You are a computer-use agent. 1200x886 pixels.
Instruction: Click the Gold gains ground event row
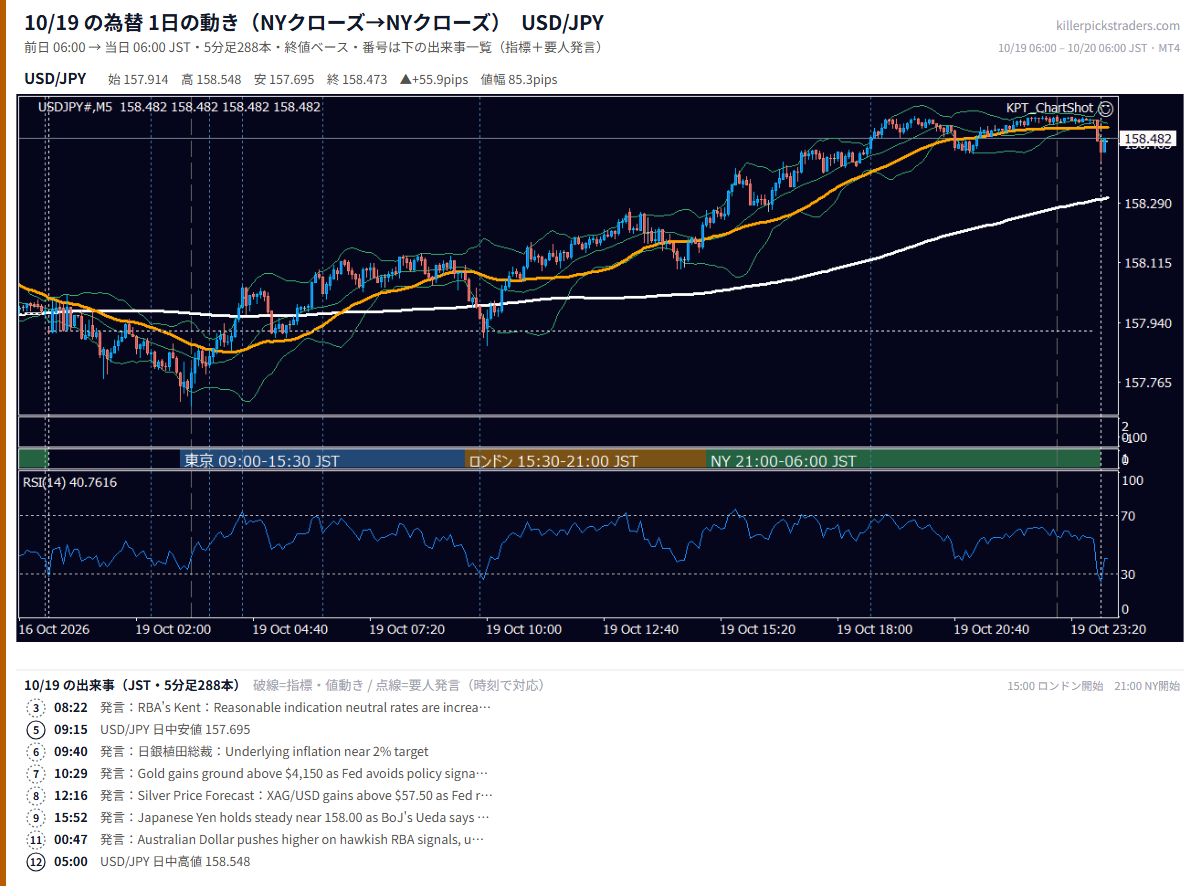294,774
